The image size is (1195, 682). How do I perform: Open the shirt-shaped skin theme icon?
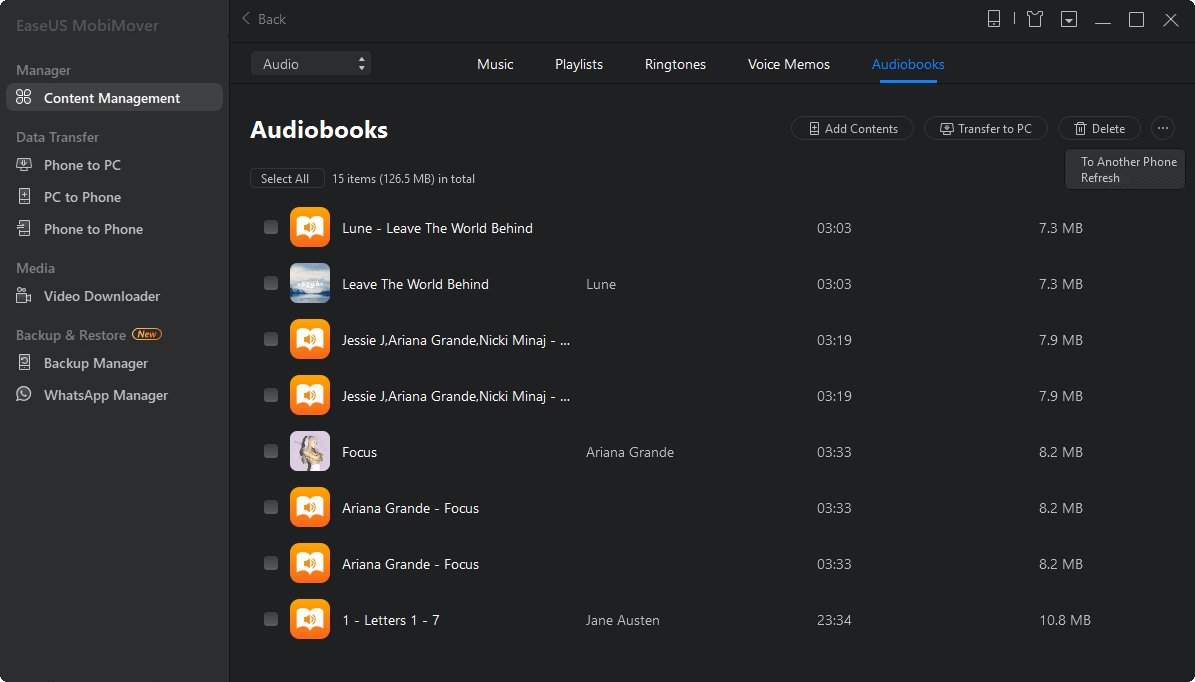tap(1034, 19)
